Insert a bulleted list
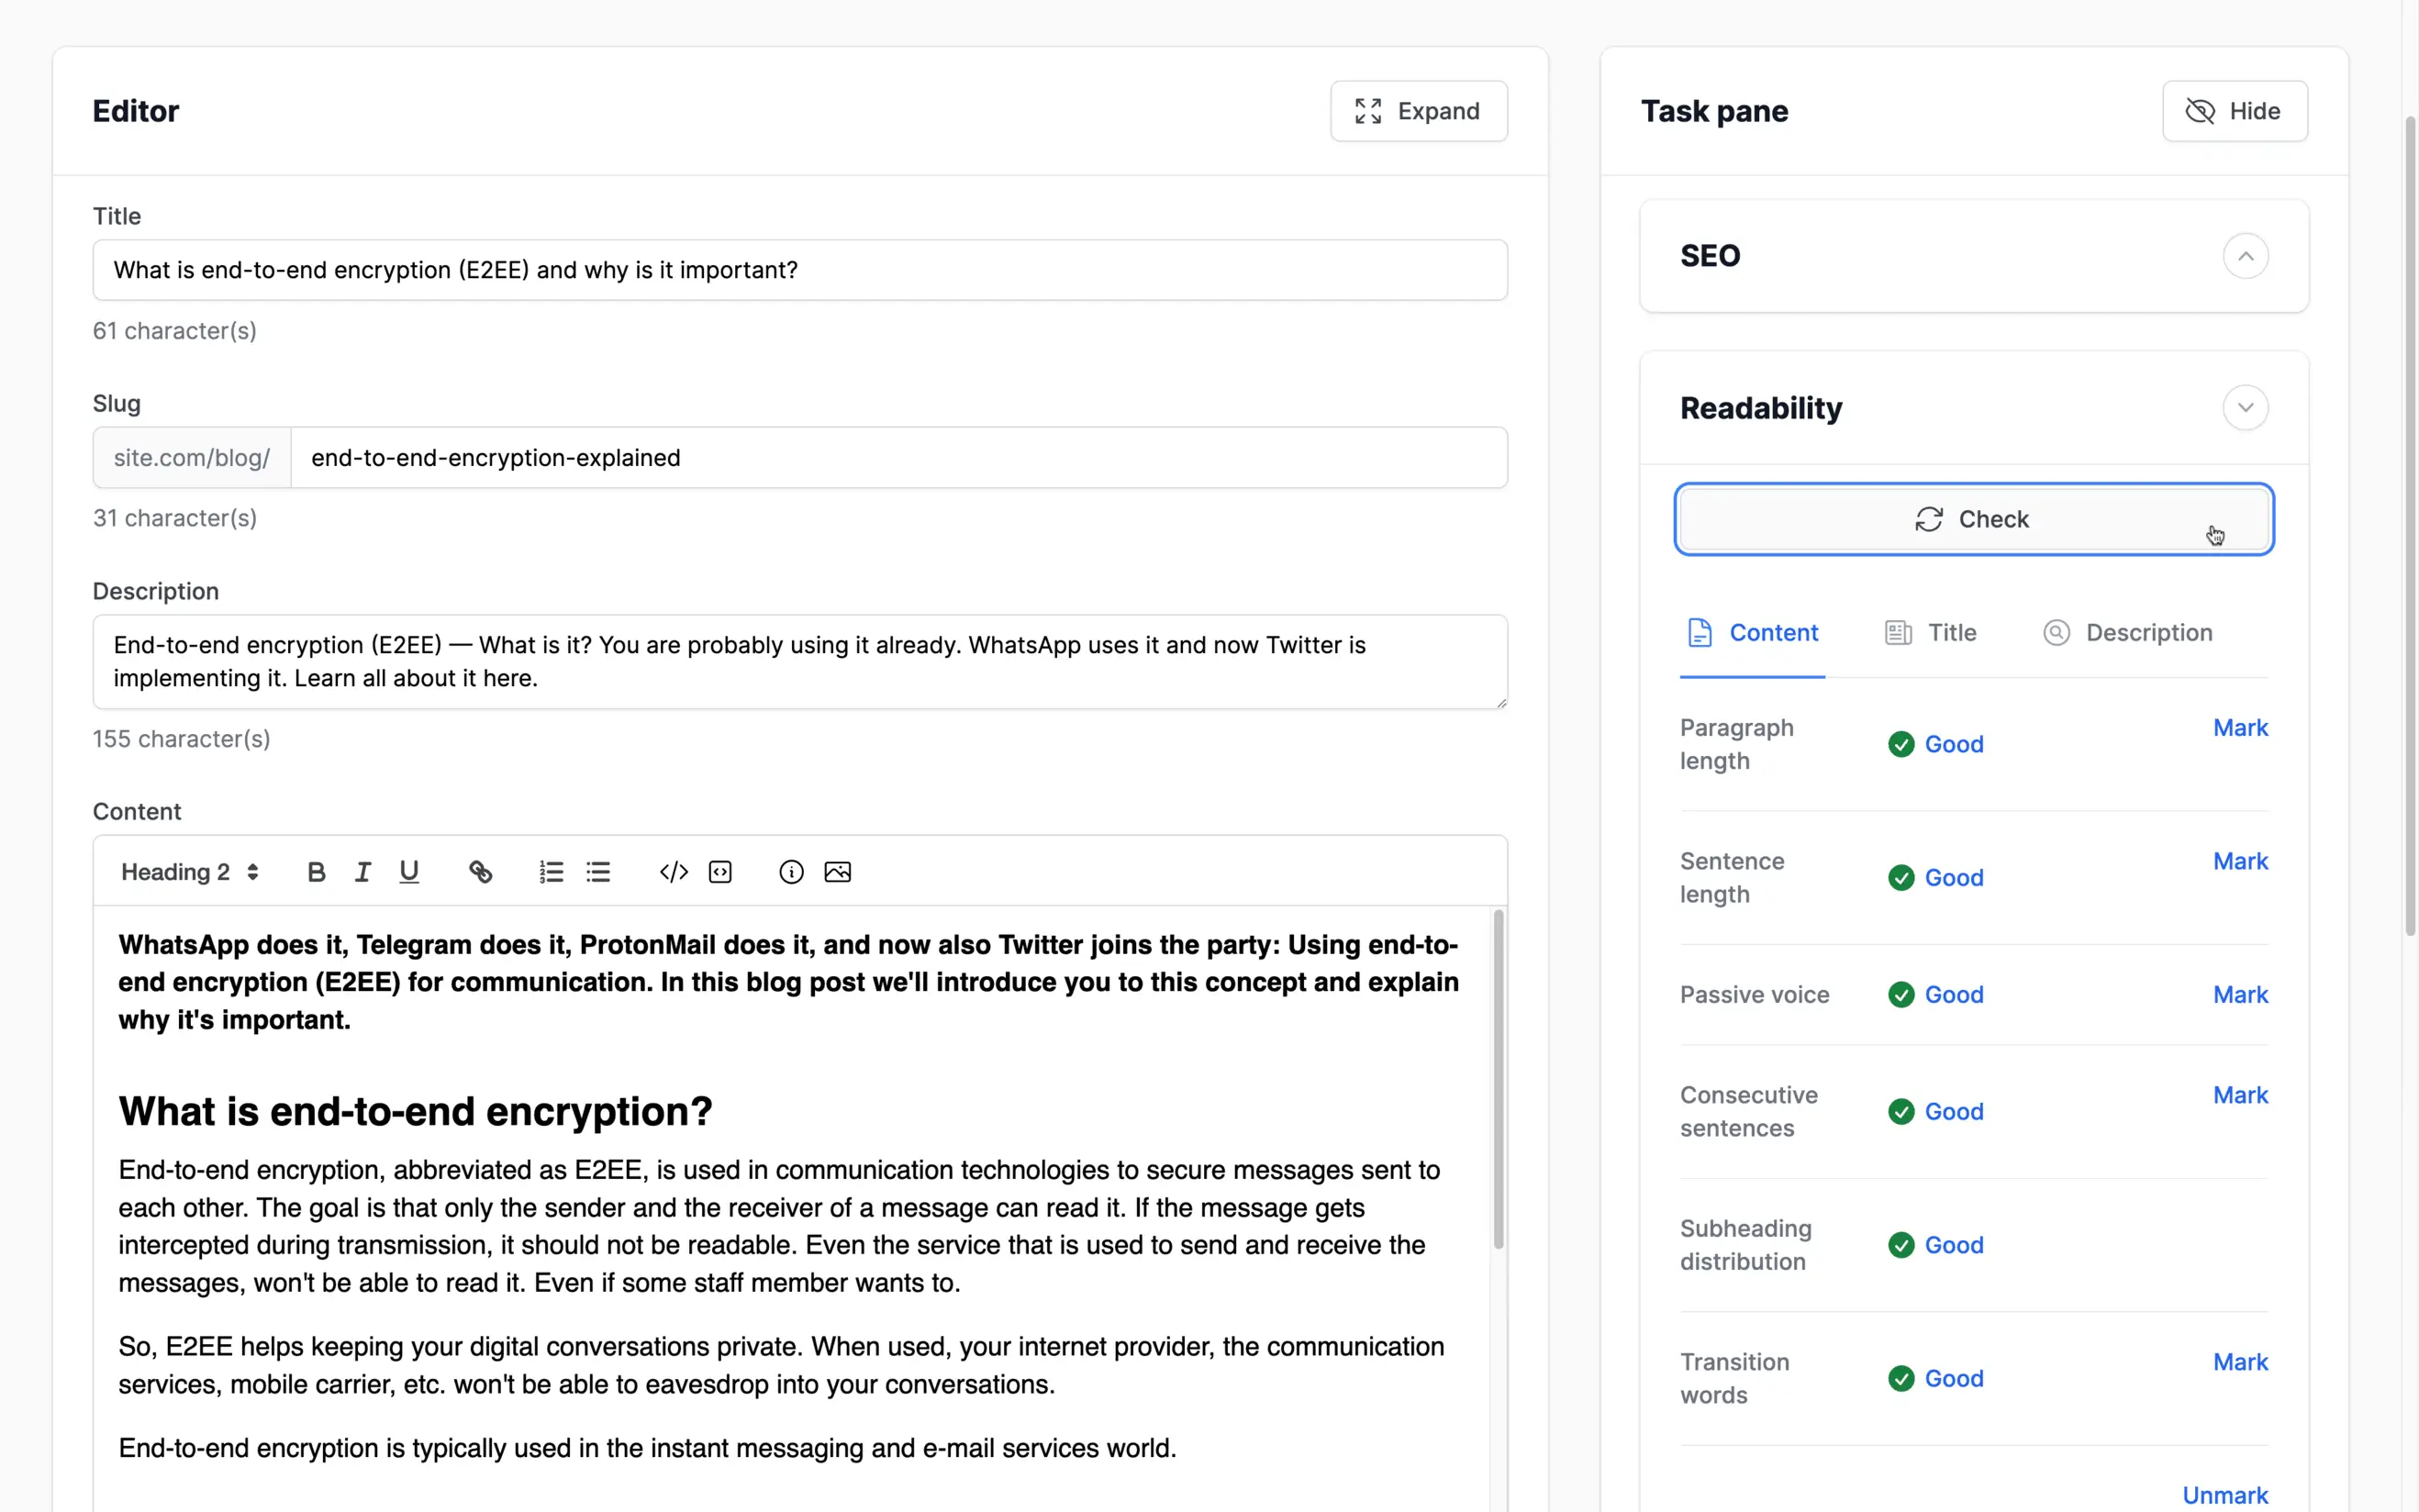The height and width of the screenshot is (1512, 2419). (x=598, y=871)
